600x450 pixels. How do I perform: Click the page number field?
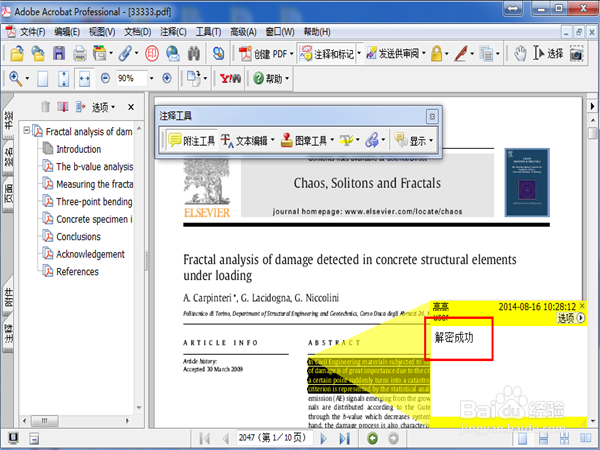(273, 438)
